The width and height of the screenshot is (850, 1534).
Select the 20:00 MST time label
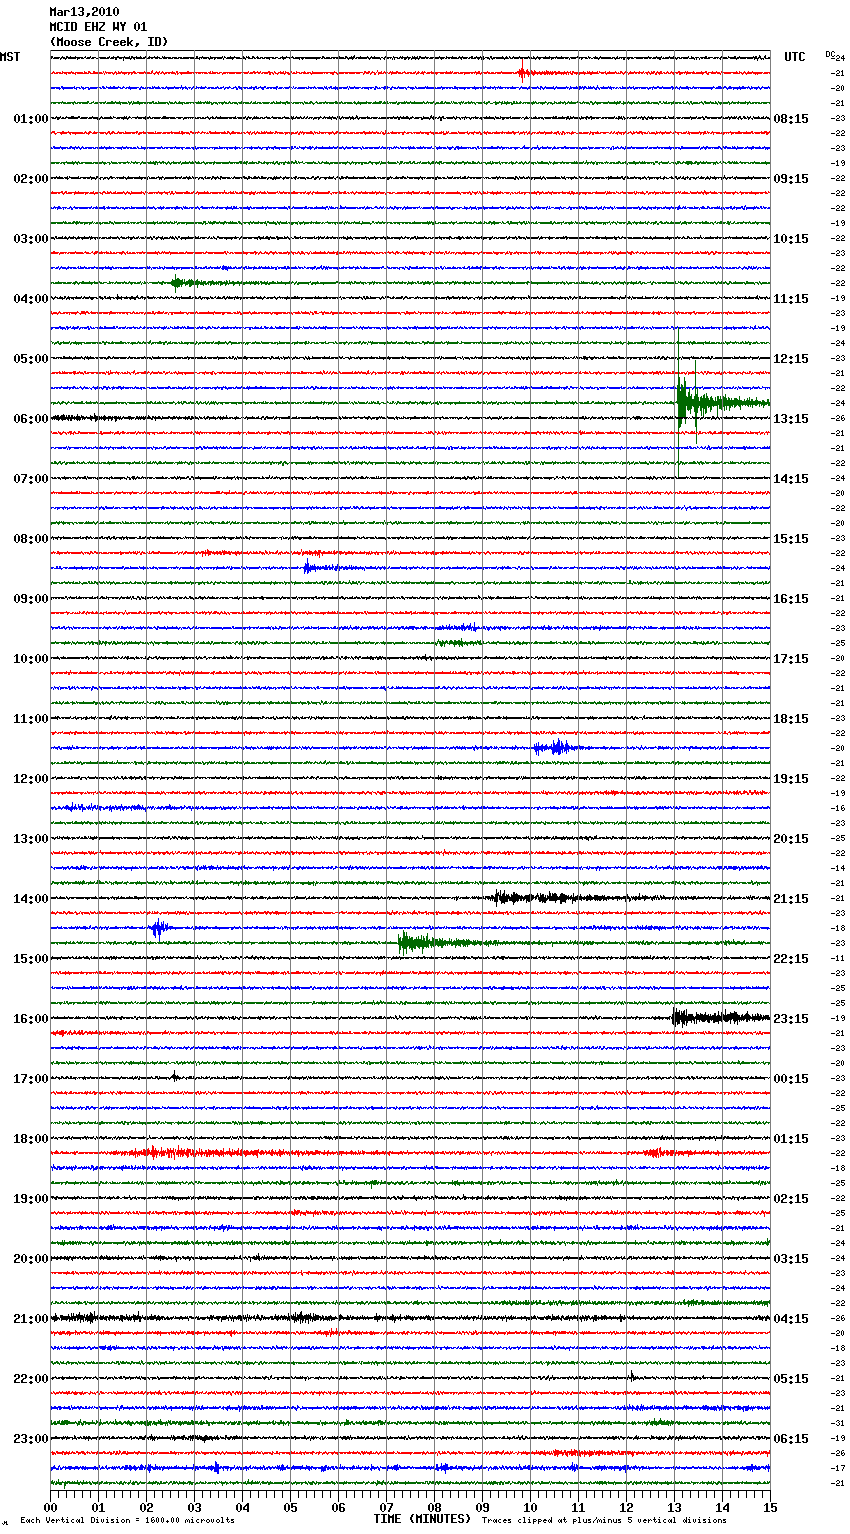click(31, 1259)
